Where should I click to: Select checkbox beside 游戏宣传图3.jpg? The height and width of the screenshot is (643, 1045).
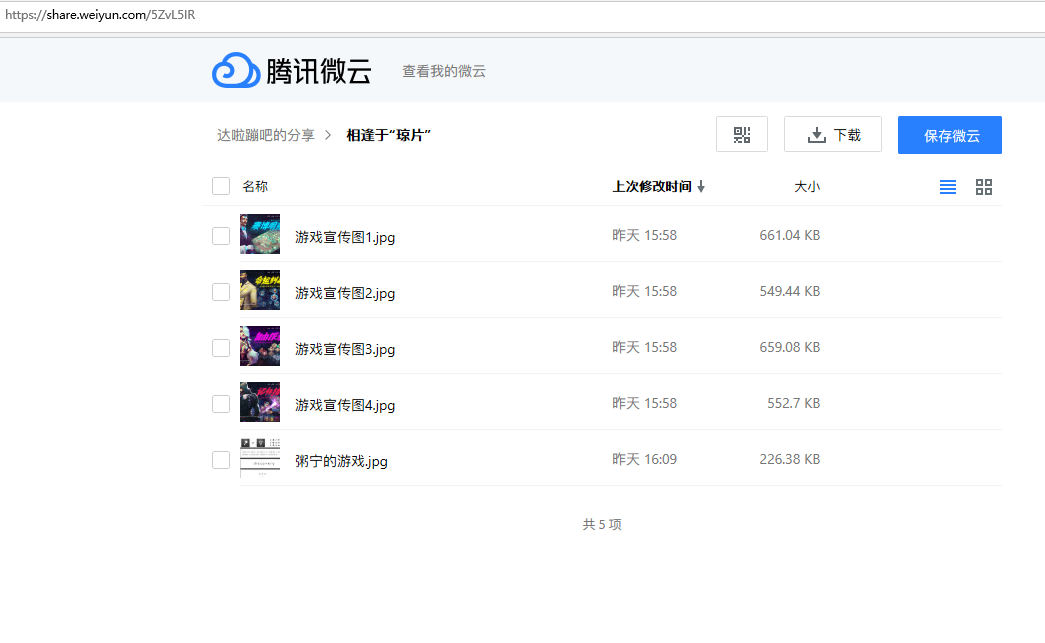tap(221, 348)
